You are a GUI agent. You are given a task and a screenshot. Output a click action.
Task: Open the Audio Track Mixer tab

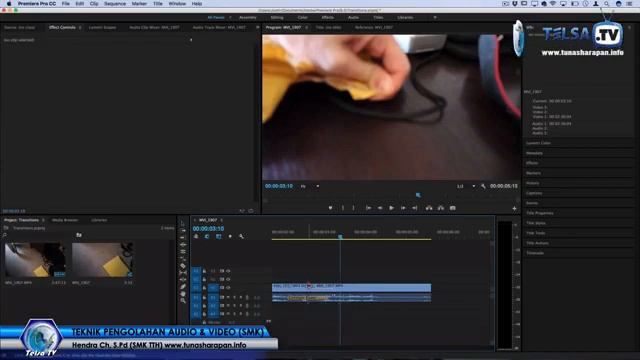click(219, 27)
